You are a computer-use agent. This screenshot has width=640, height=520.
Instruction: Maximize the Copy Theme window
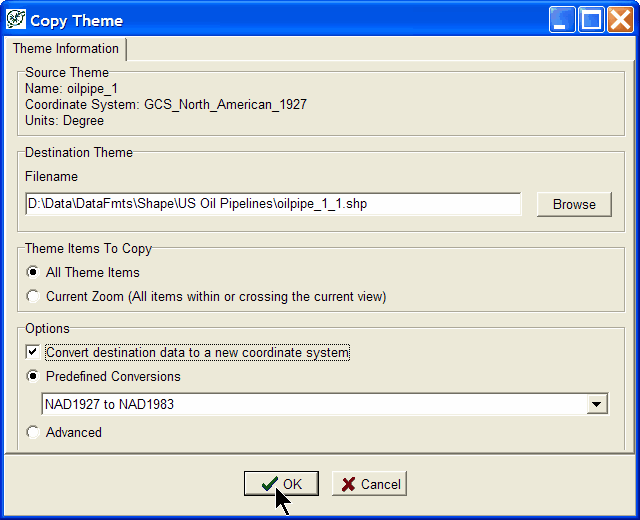pos(591,20)
